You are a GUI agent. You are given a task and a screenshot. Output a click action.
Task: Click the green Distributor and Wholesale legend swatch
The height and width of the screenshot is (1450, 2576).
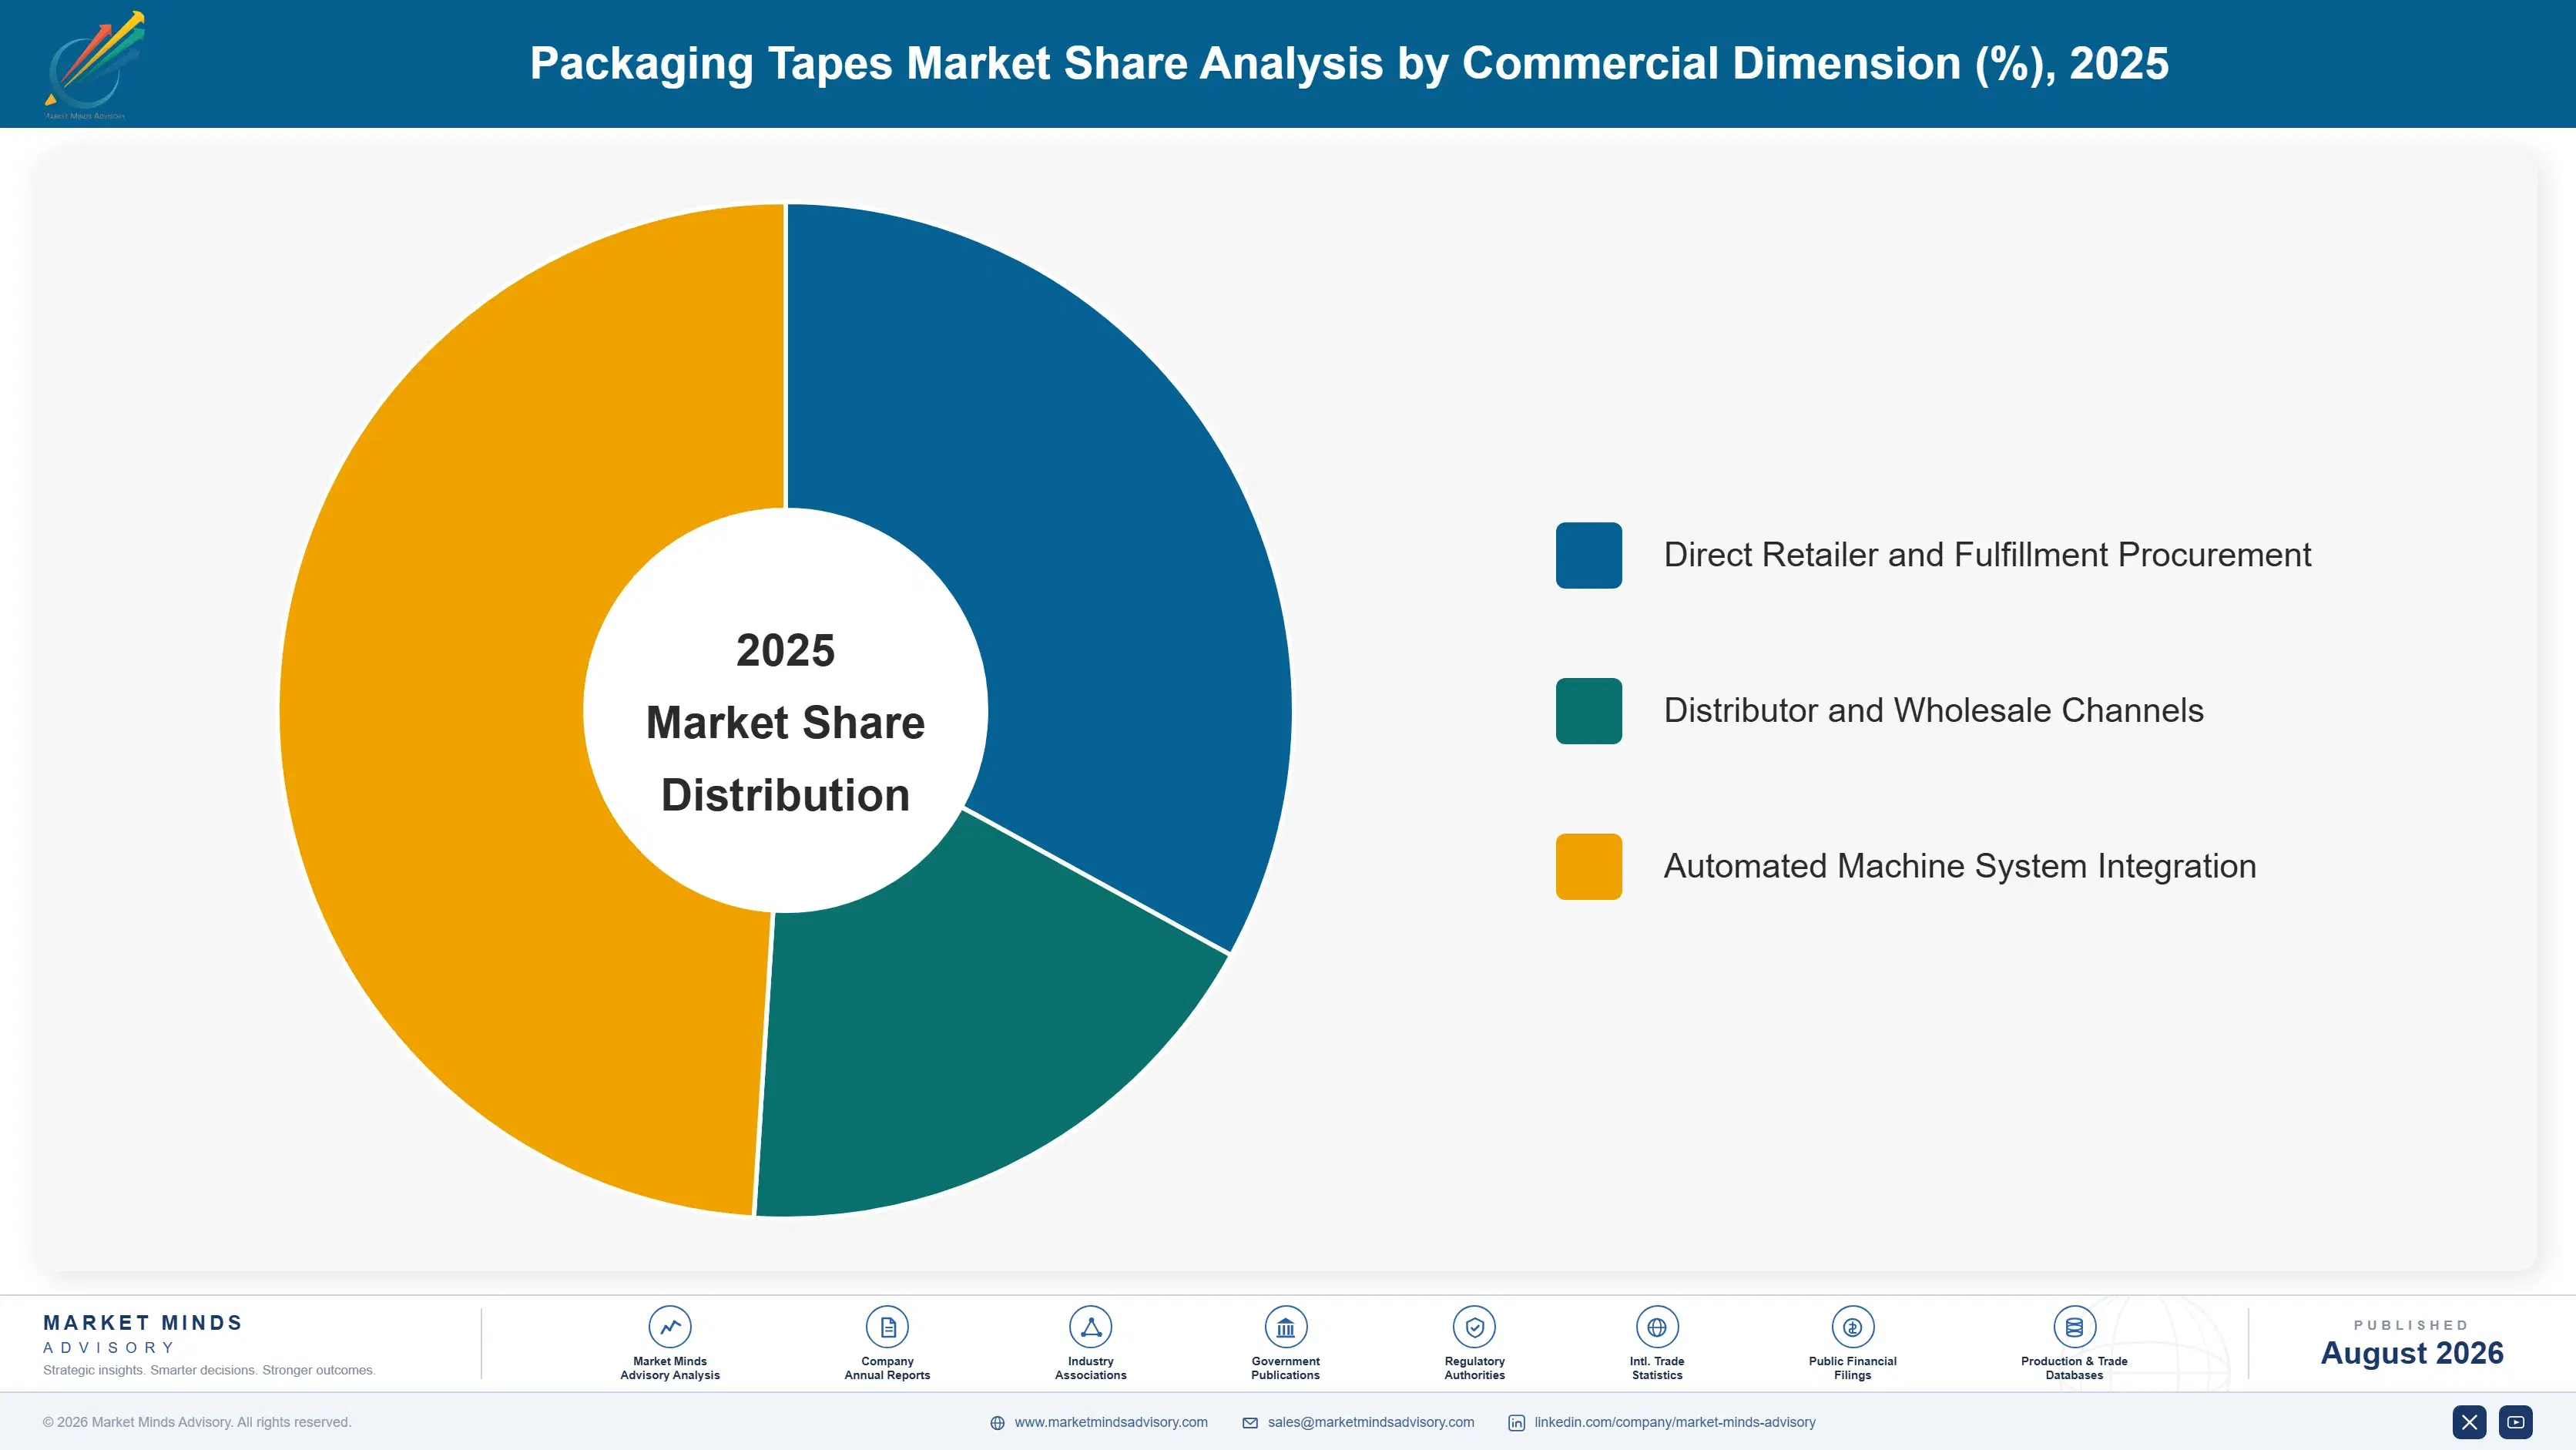tap(1588, 711)
